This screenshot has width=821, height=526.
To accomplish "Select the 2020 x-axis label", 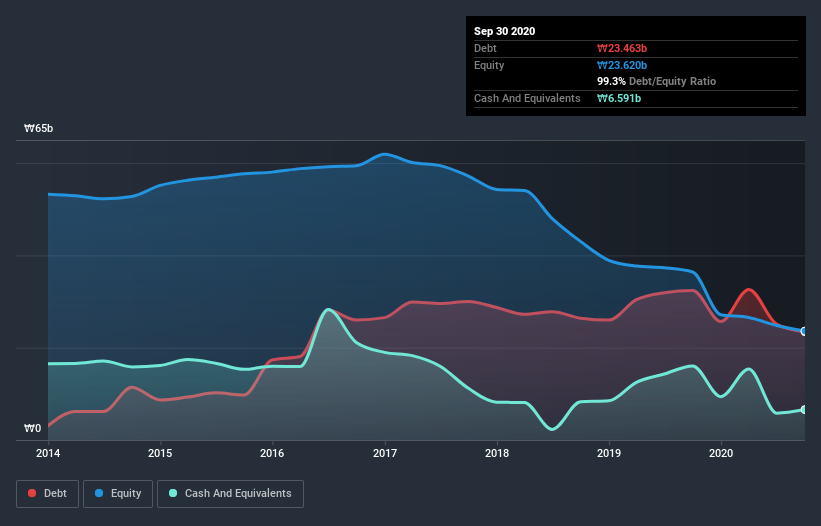I will tap(720, 453).
